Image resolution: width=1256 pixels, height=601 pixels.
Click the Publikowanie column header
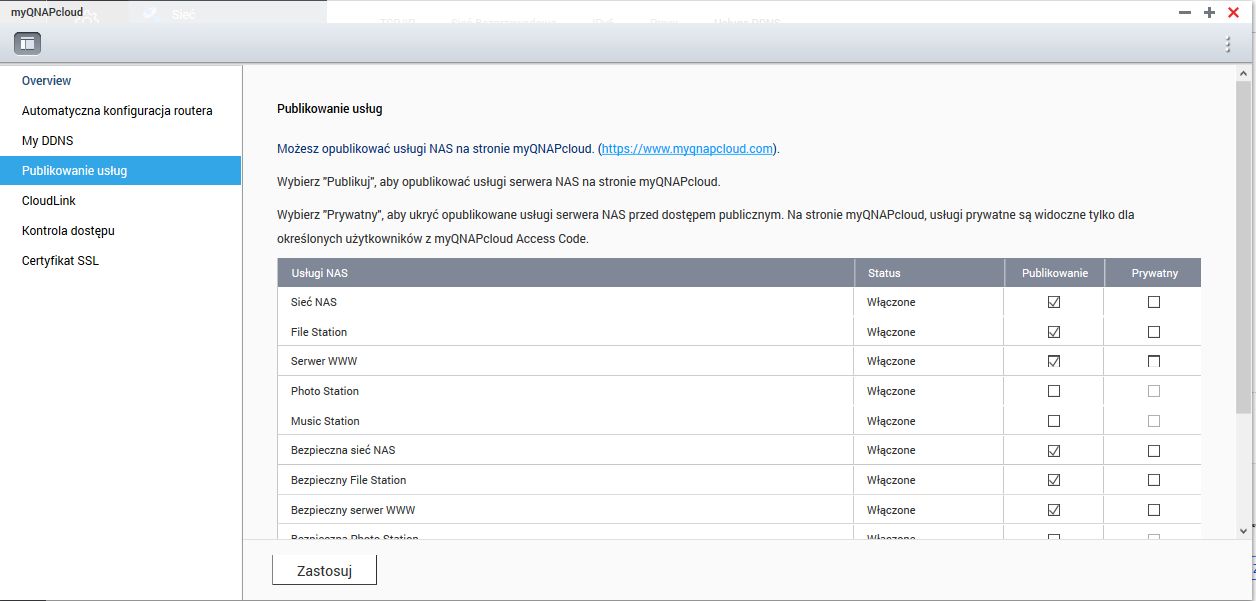click(x=1054, y=273)
